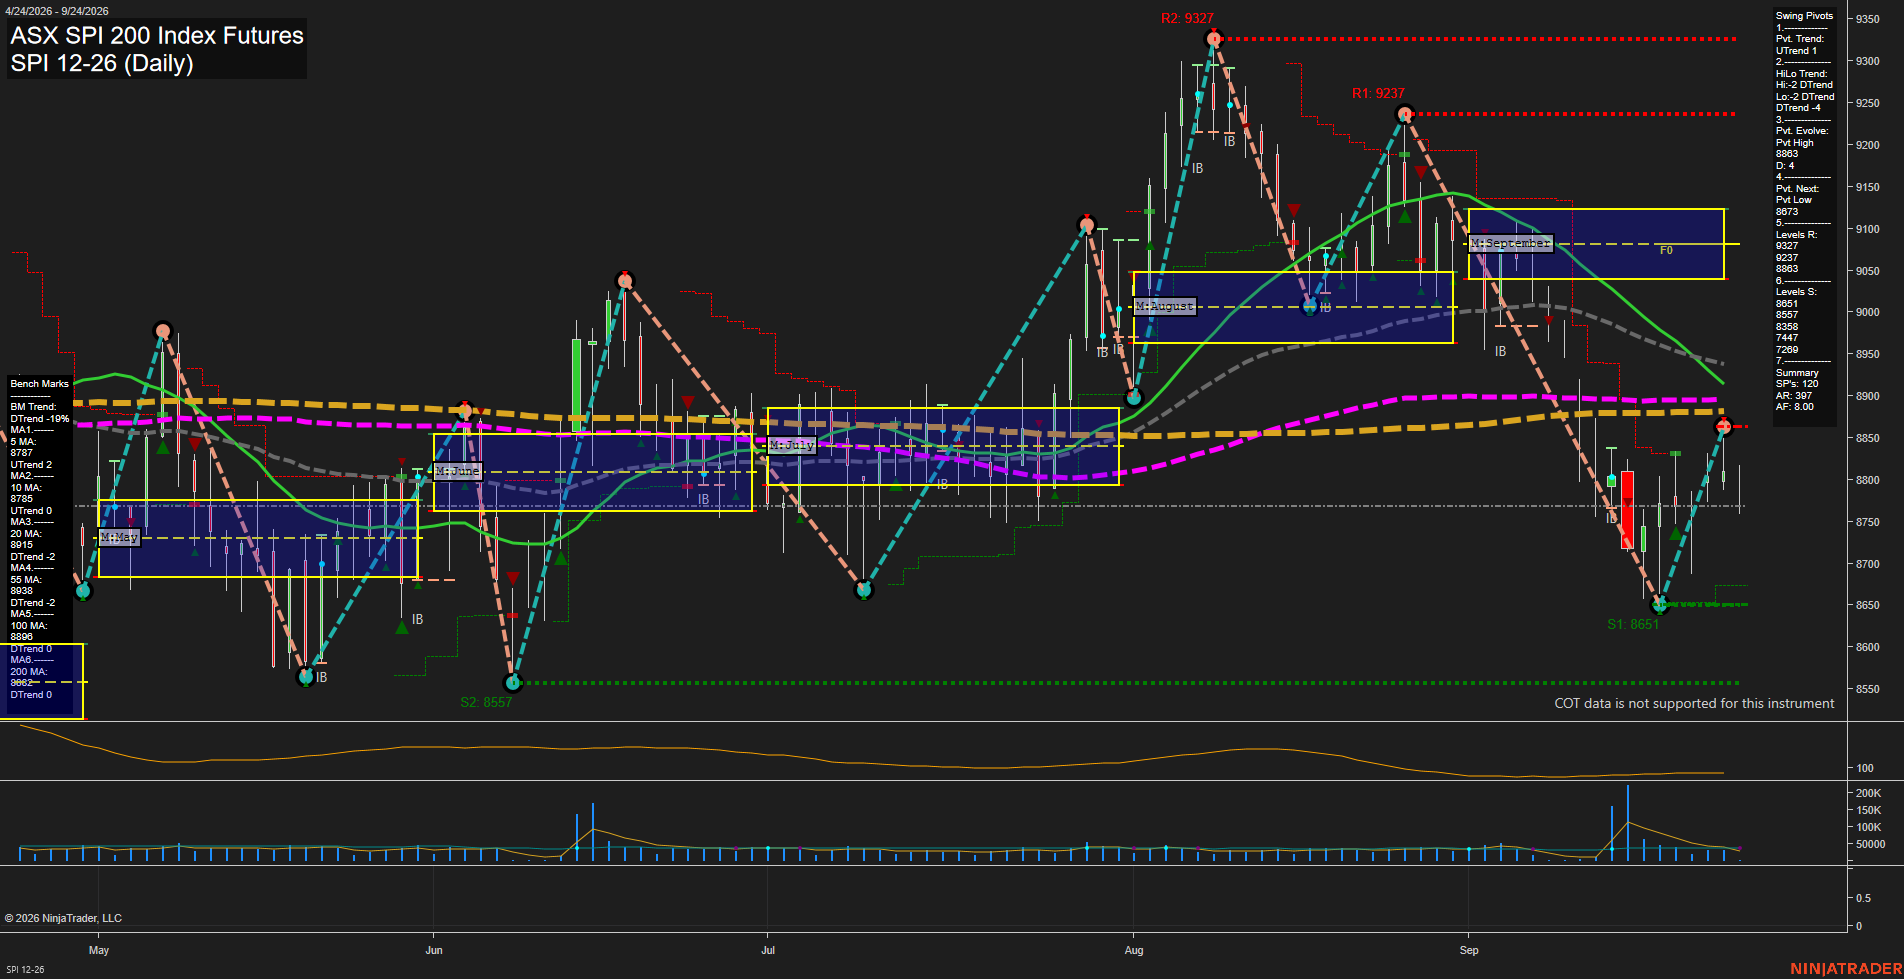Screen dimensions: 1904x979
Task: Click the M:September monthly range label
Action: (x=1511, y=243)
